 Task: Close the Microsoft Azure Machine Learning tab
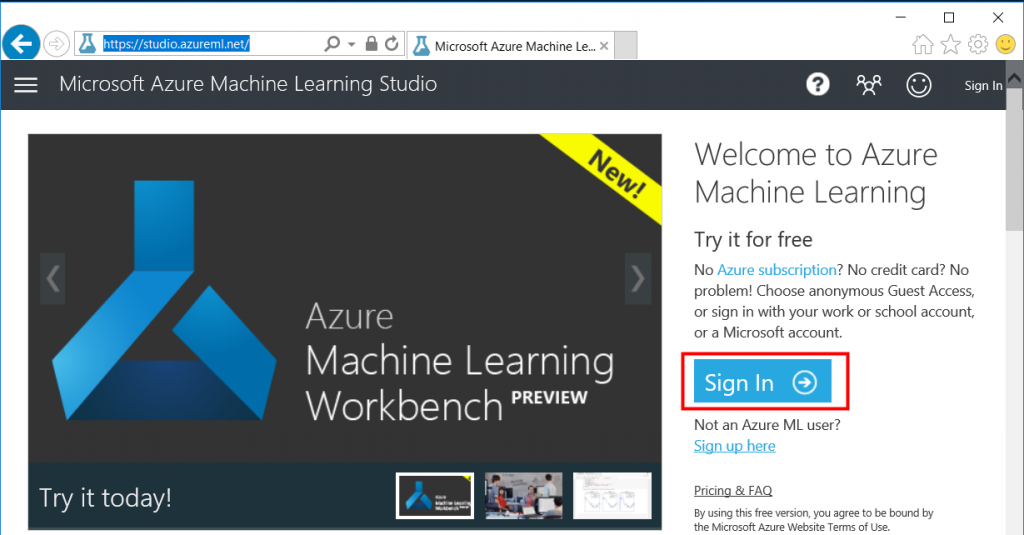click(x=604, y=46)
